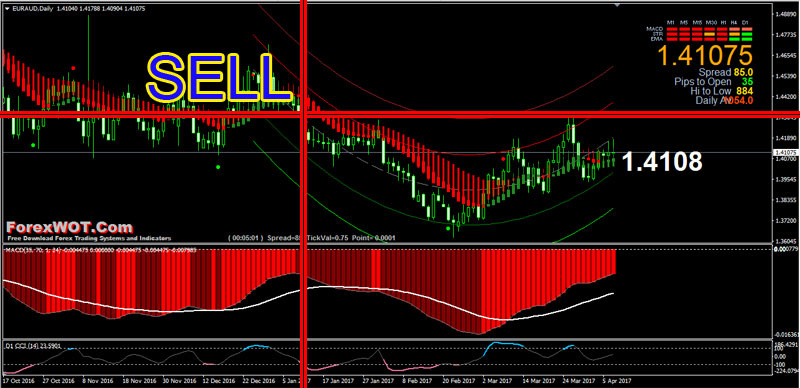800x388 pixels.
Task: Click the green STR bar under D1
Action: tap(747, 34)
